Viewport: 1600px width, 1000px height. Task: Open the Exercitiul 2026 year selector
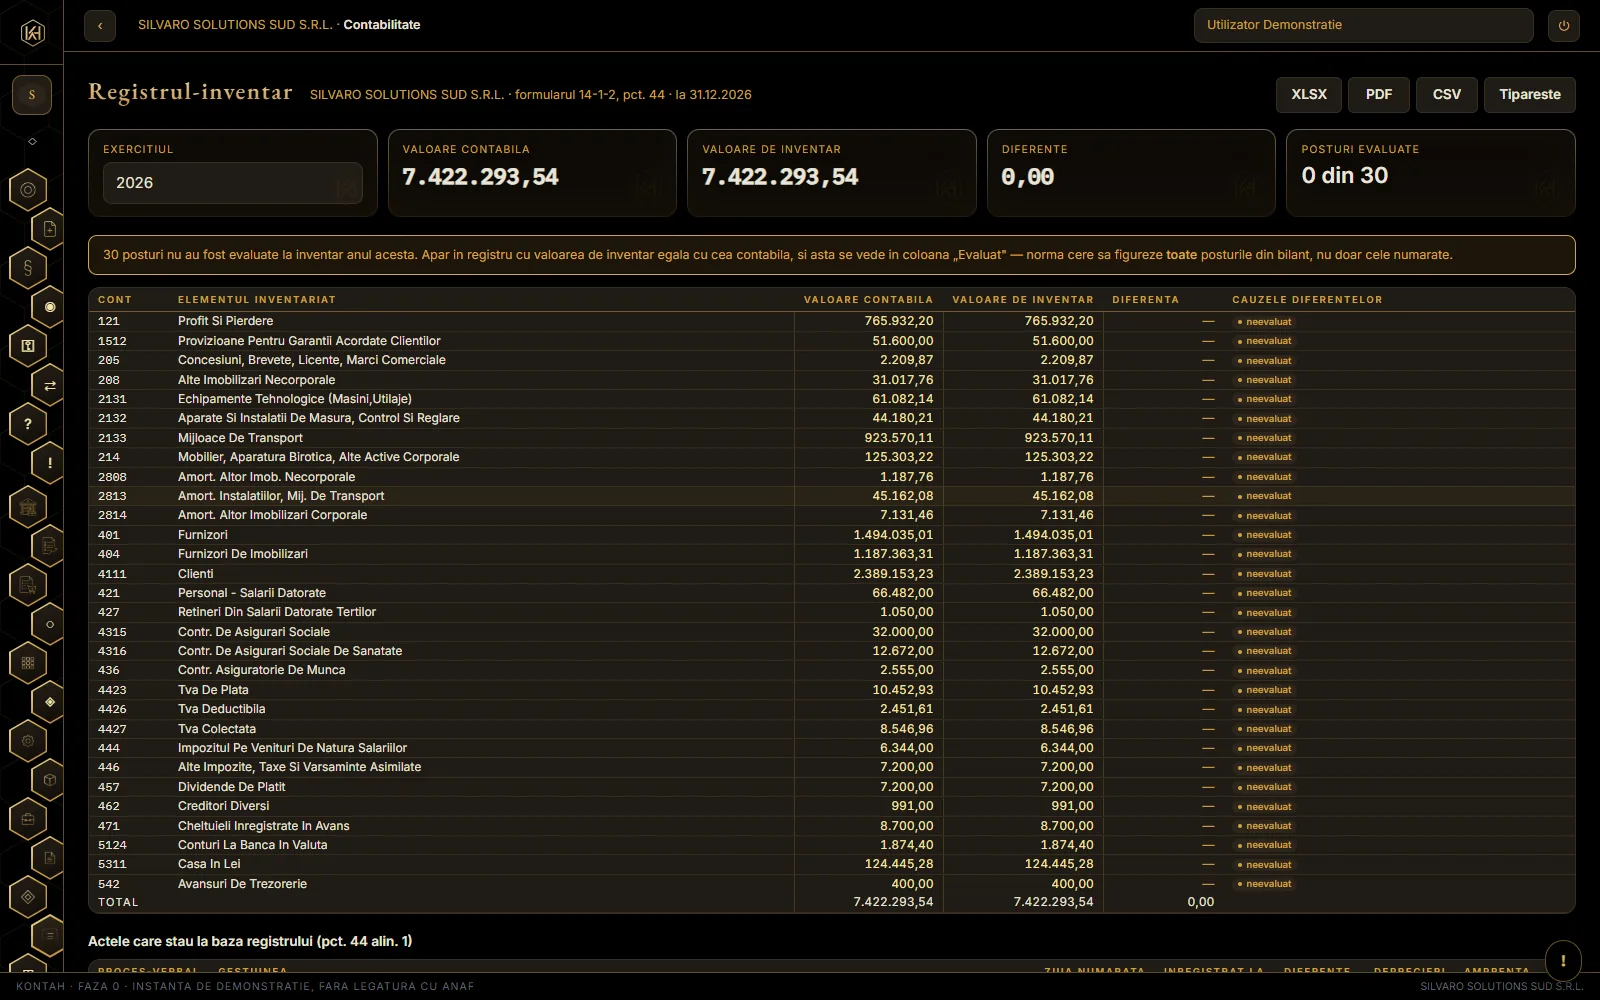click(233, 183)
